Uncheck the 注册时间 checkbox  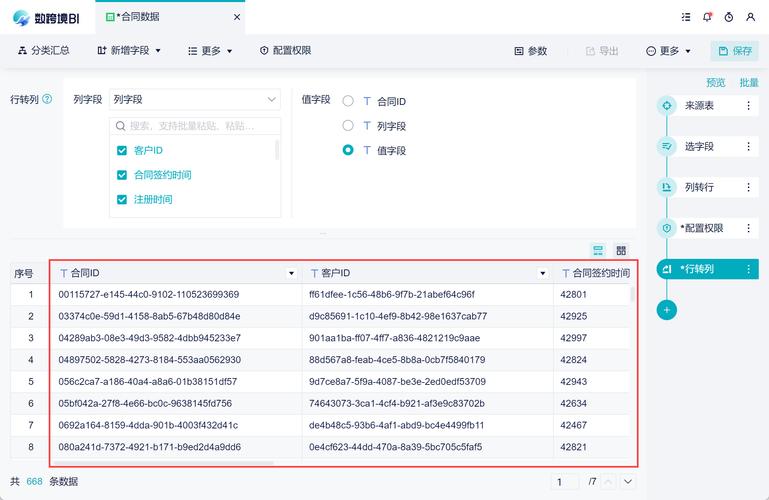pyautogui.click(x=122, y=200)
